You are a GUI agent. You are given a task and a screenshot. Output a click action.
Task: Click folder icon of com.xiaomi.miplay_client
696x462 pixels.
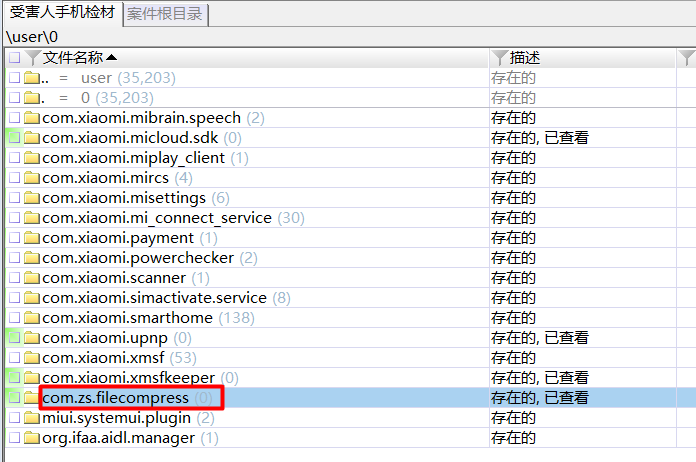32,158
